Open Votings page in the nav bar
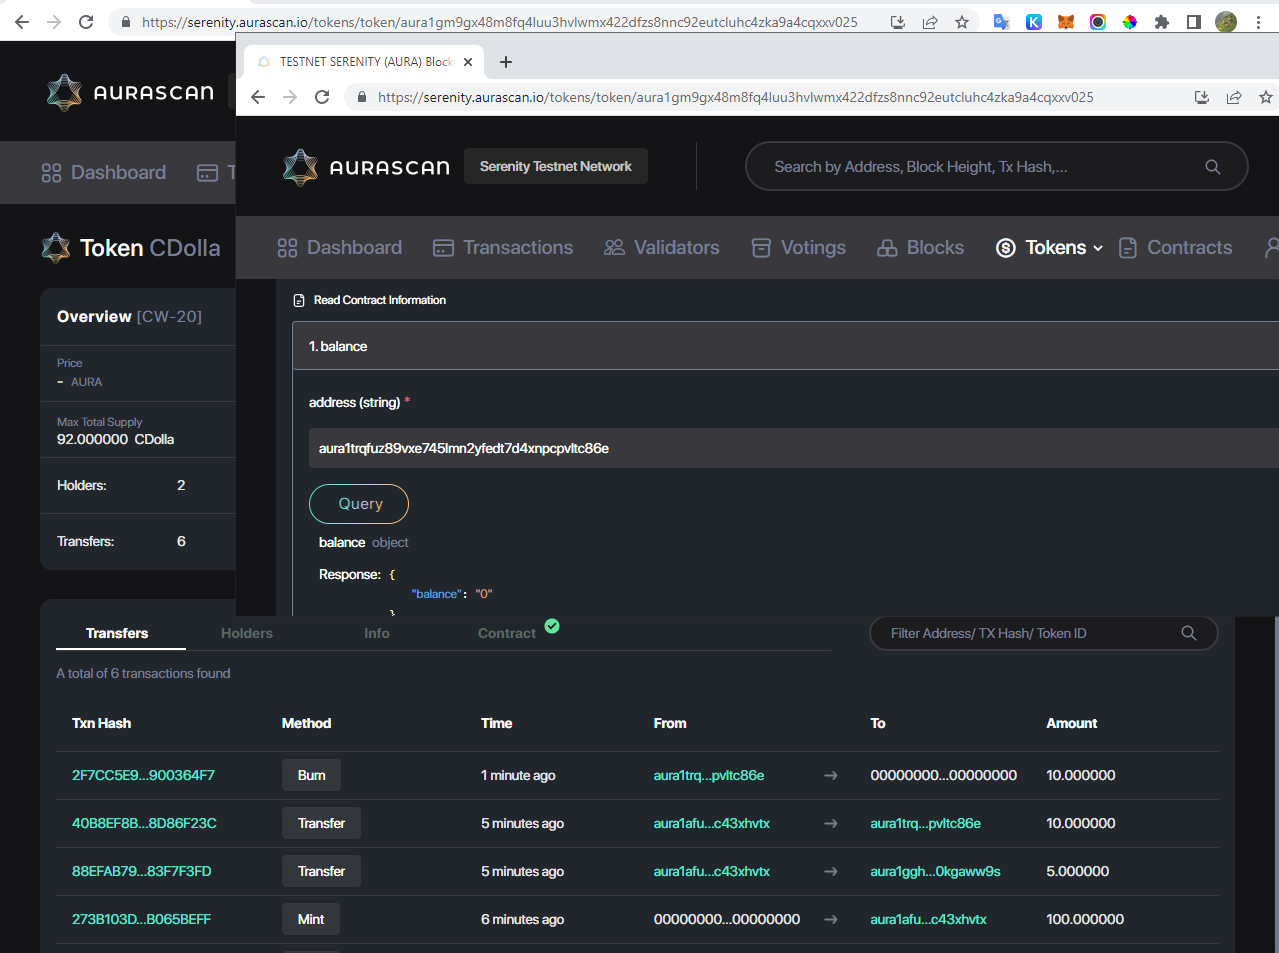 [799, 248]
